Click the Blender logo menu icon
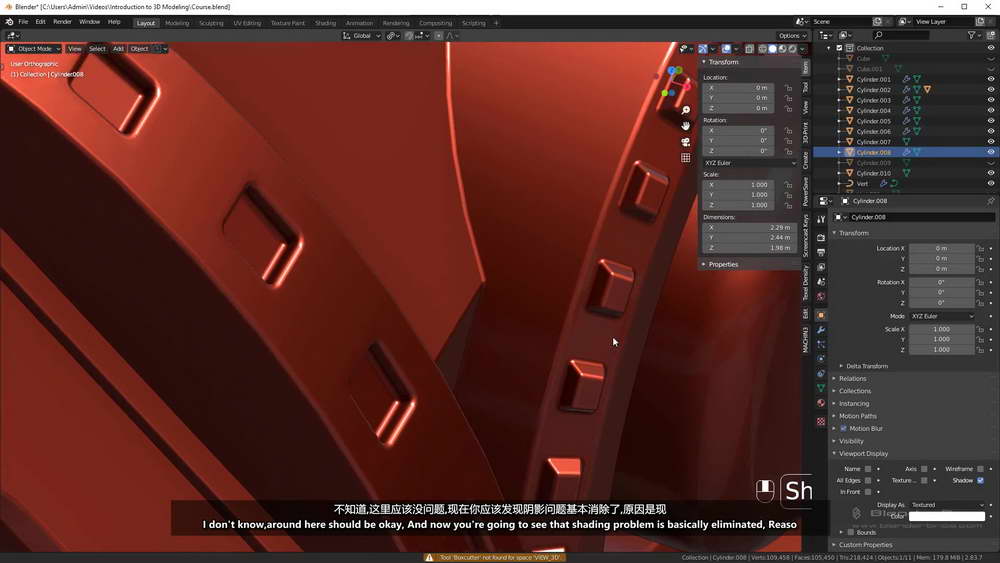Viewport: 1000px width, 563px height. 9,22
